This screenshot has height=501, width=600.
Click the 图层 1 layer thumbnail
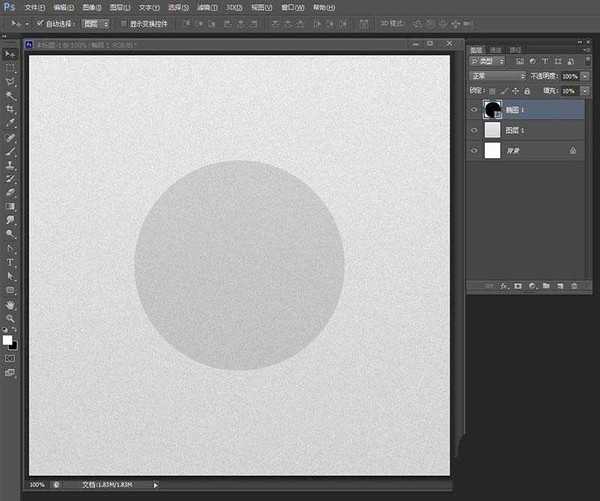click(492, 130)
